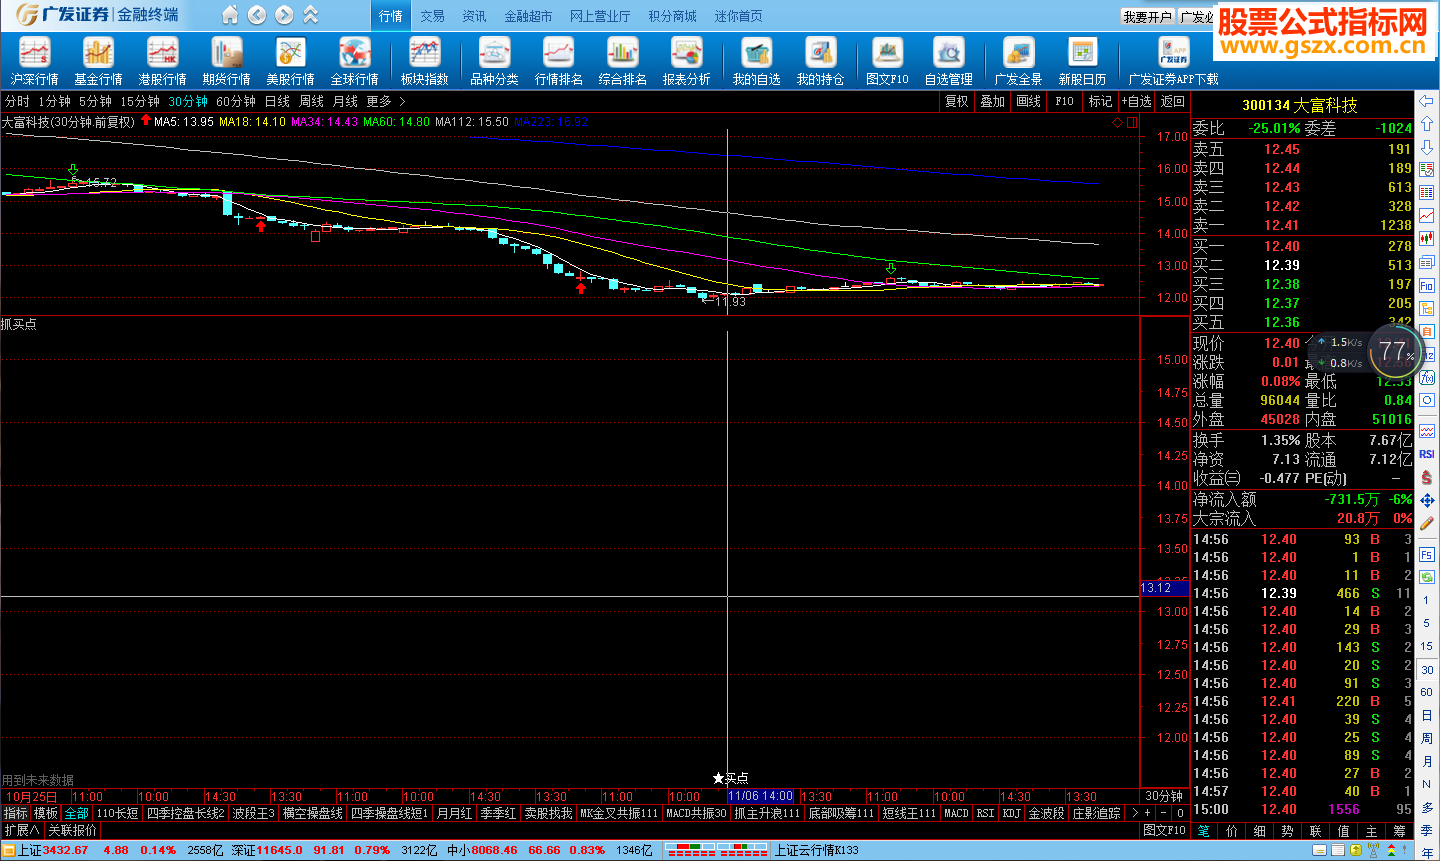Click the F10 button in chart toolbar

1064,101
